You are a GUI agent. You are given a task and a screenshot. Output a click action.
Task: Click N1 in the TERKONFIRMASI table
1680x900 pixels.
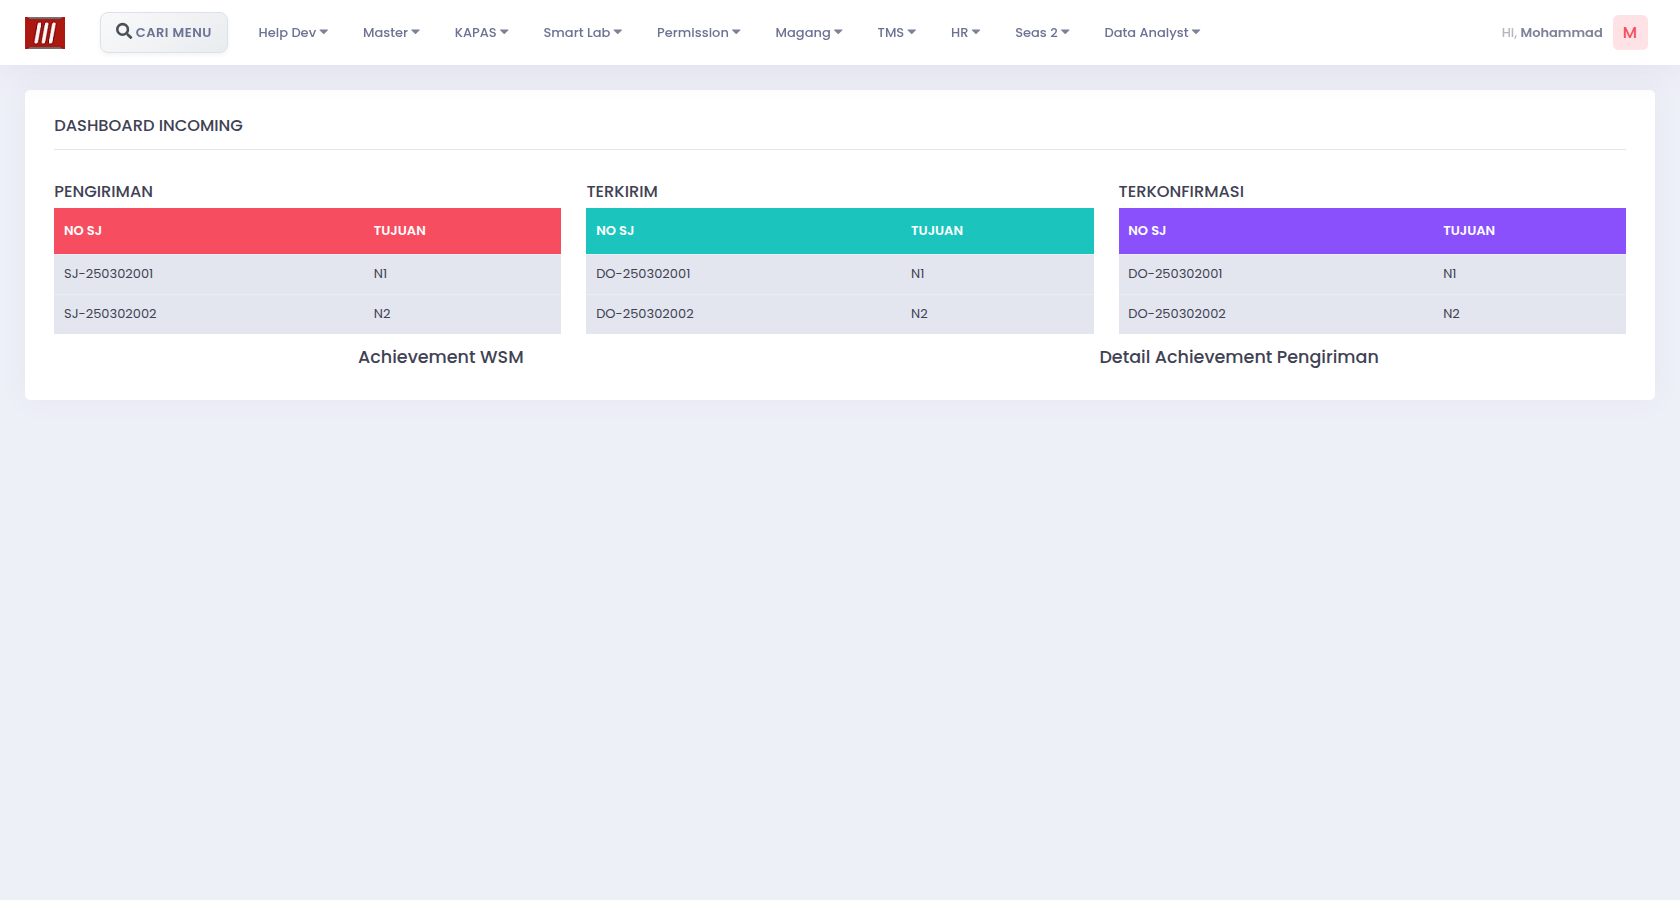tap(1449, 274)
